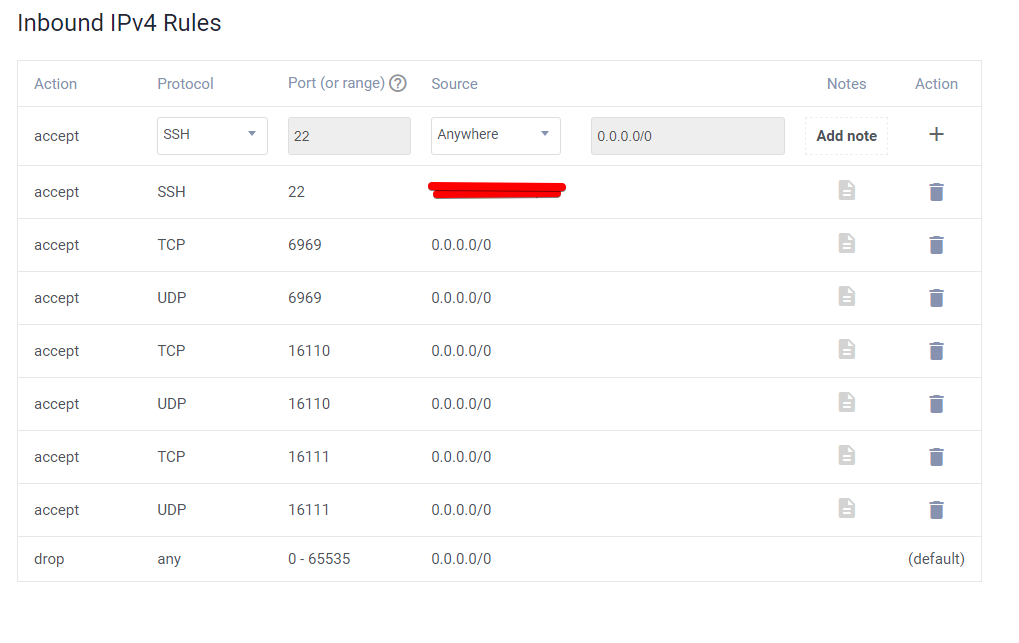The height and width of the screenshot is (643, 1019).
Task: Click source 0.0.0.0/0 in UDP 16111 row
Action: click(x=461, y=510)
